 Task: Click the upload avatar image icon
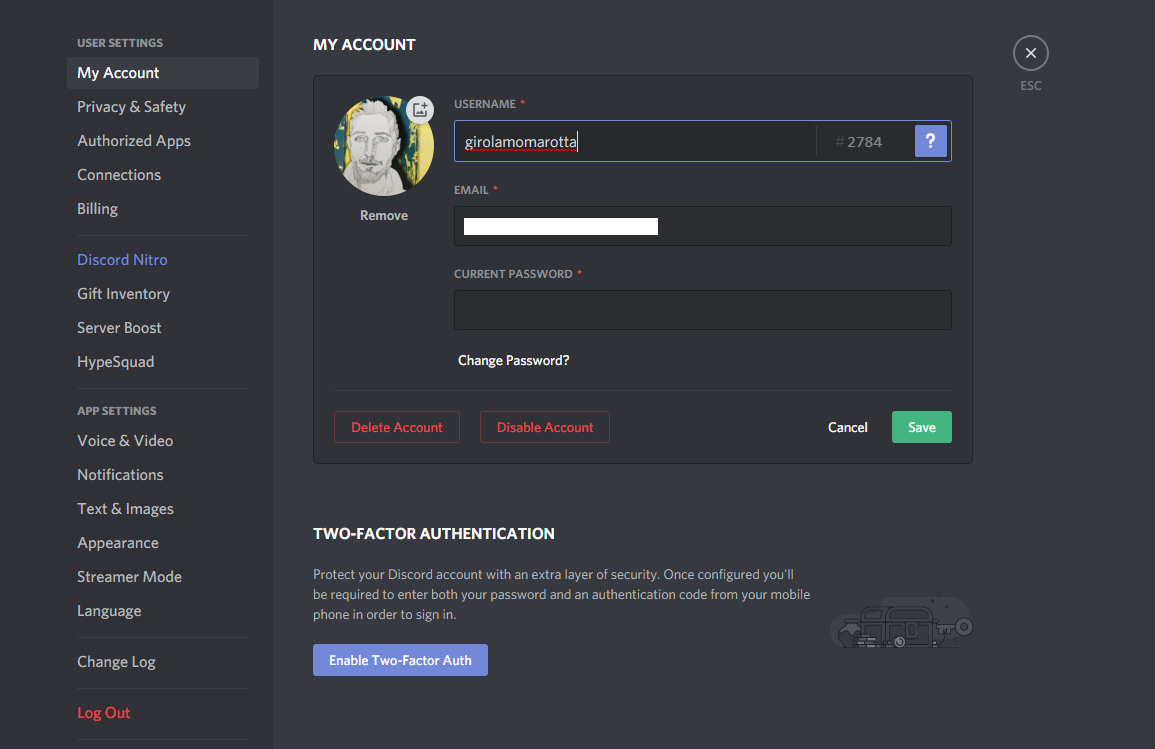coord(420,110)
